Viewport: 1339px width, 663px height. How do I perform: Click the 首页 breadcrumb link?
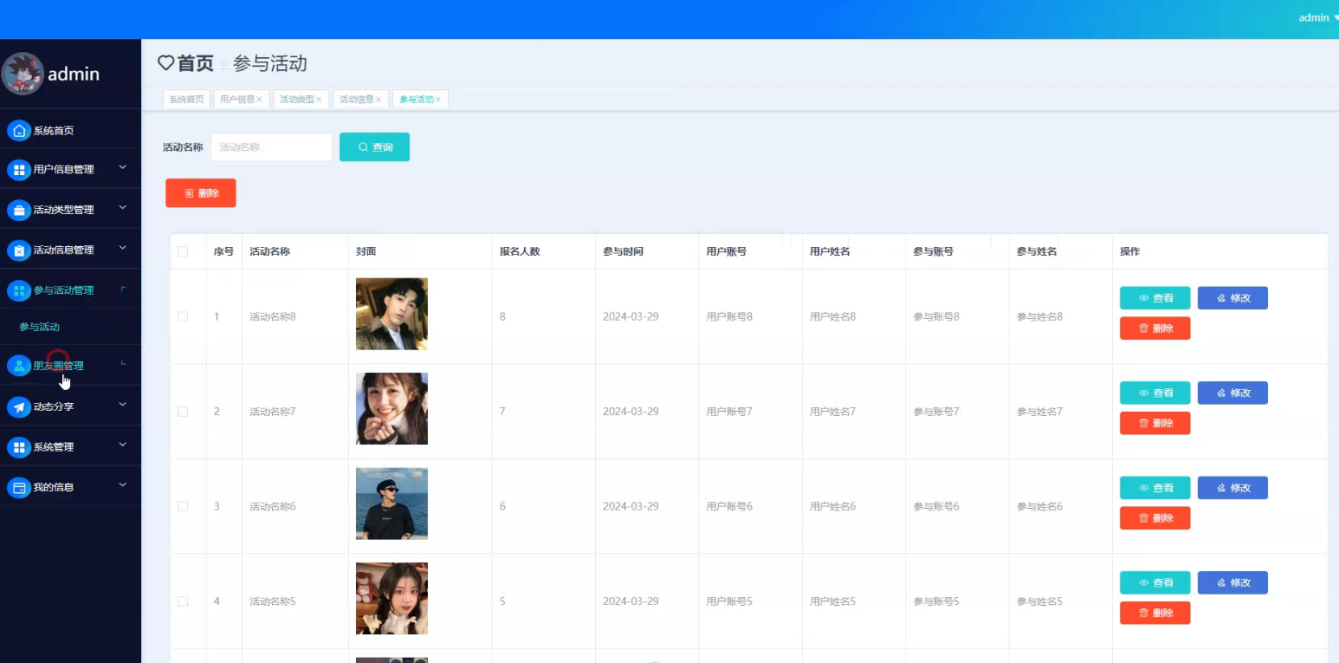pyautogui.click(x=195, y=63)
